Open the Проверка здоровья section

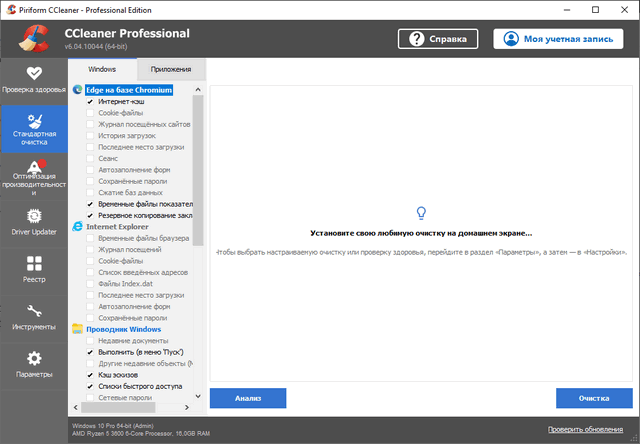pyautogui.click(x=34, y=81)
